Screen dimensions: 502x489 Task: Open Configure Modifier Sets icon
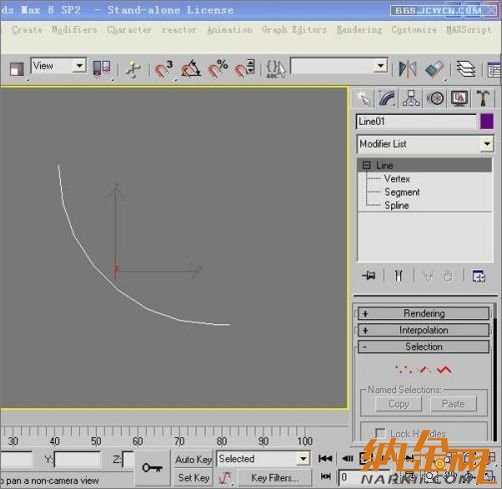coord(479,276)
